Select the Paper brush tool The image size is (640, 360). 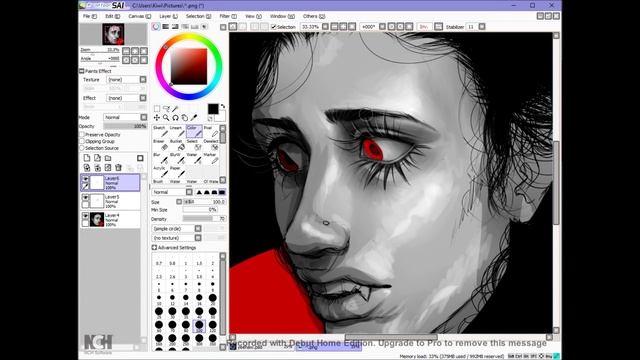tap(176, 172)
